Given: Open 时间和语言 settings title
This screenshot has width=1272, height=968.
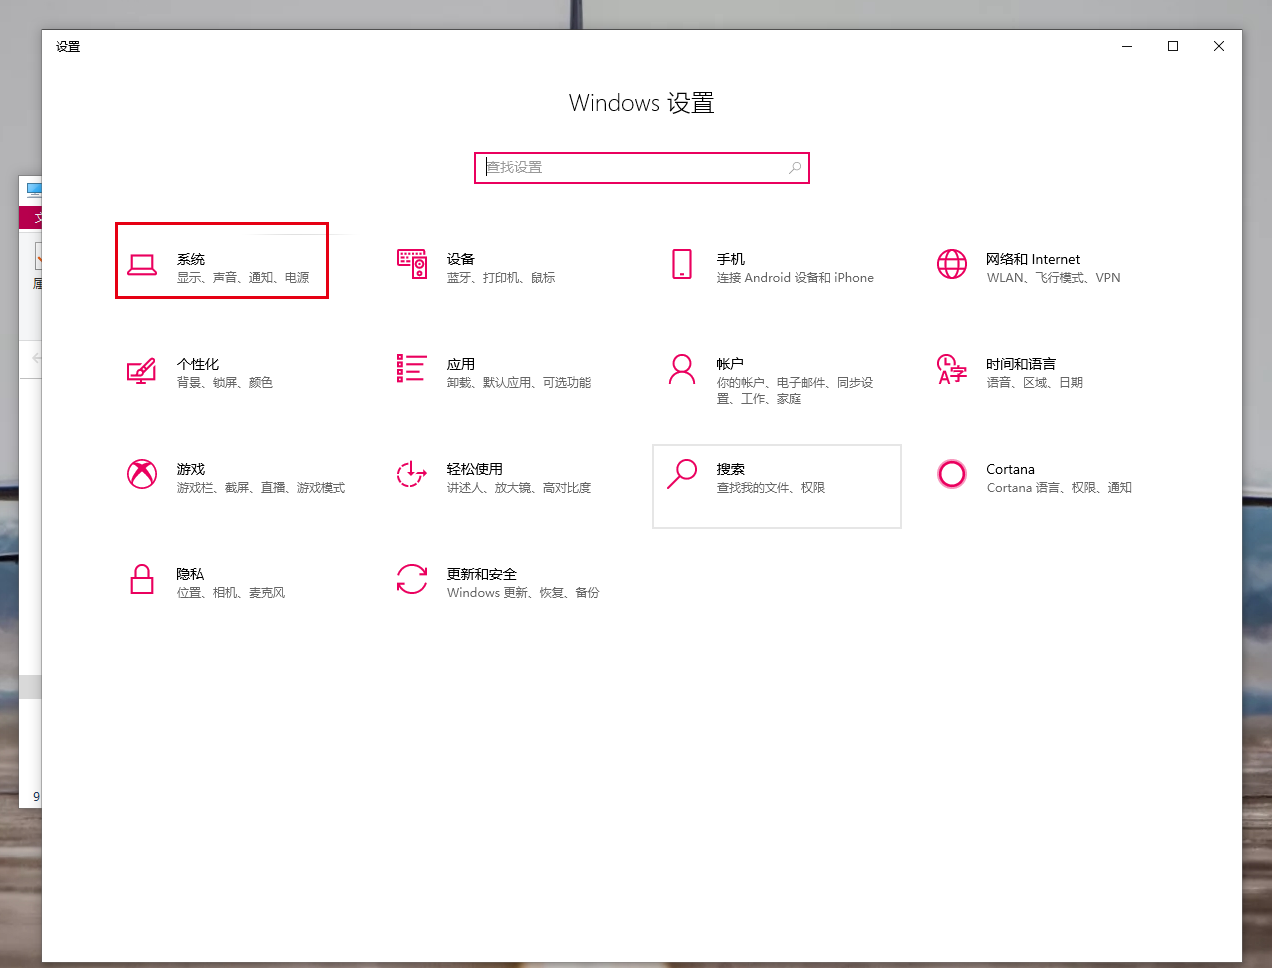Looking at the screenshot, I should [x=1021, y=364].
